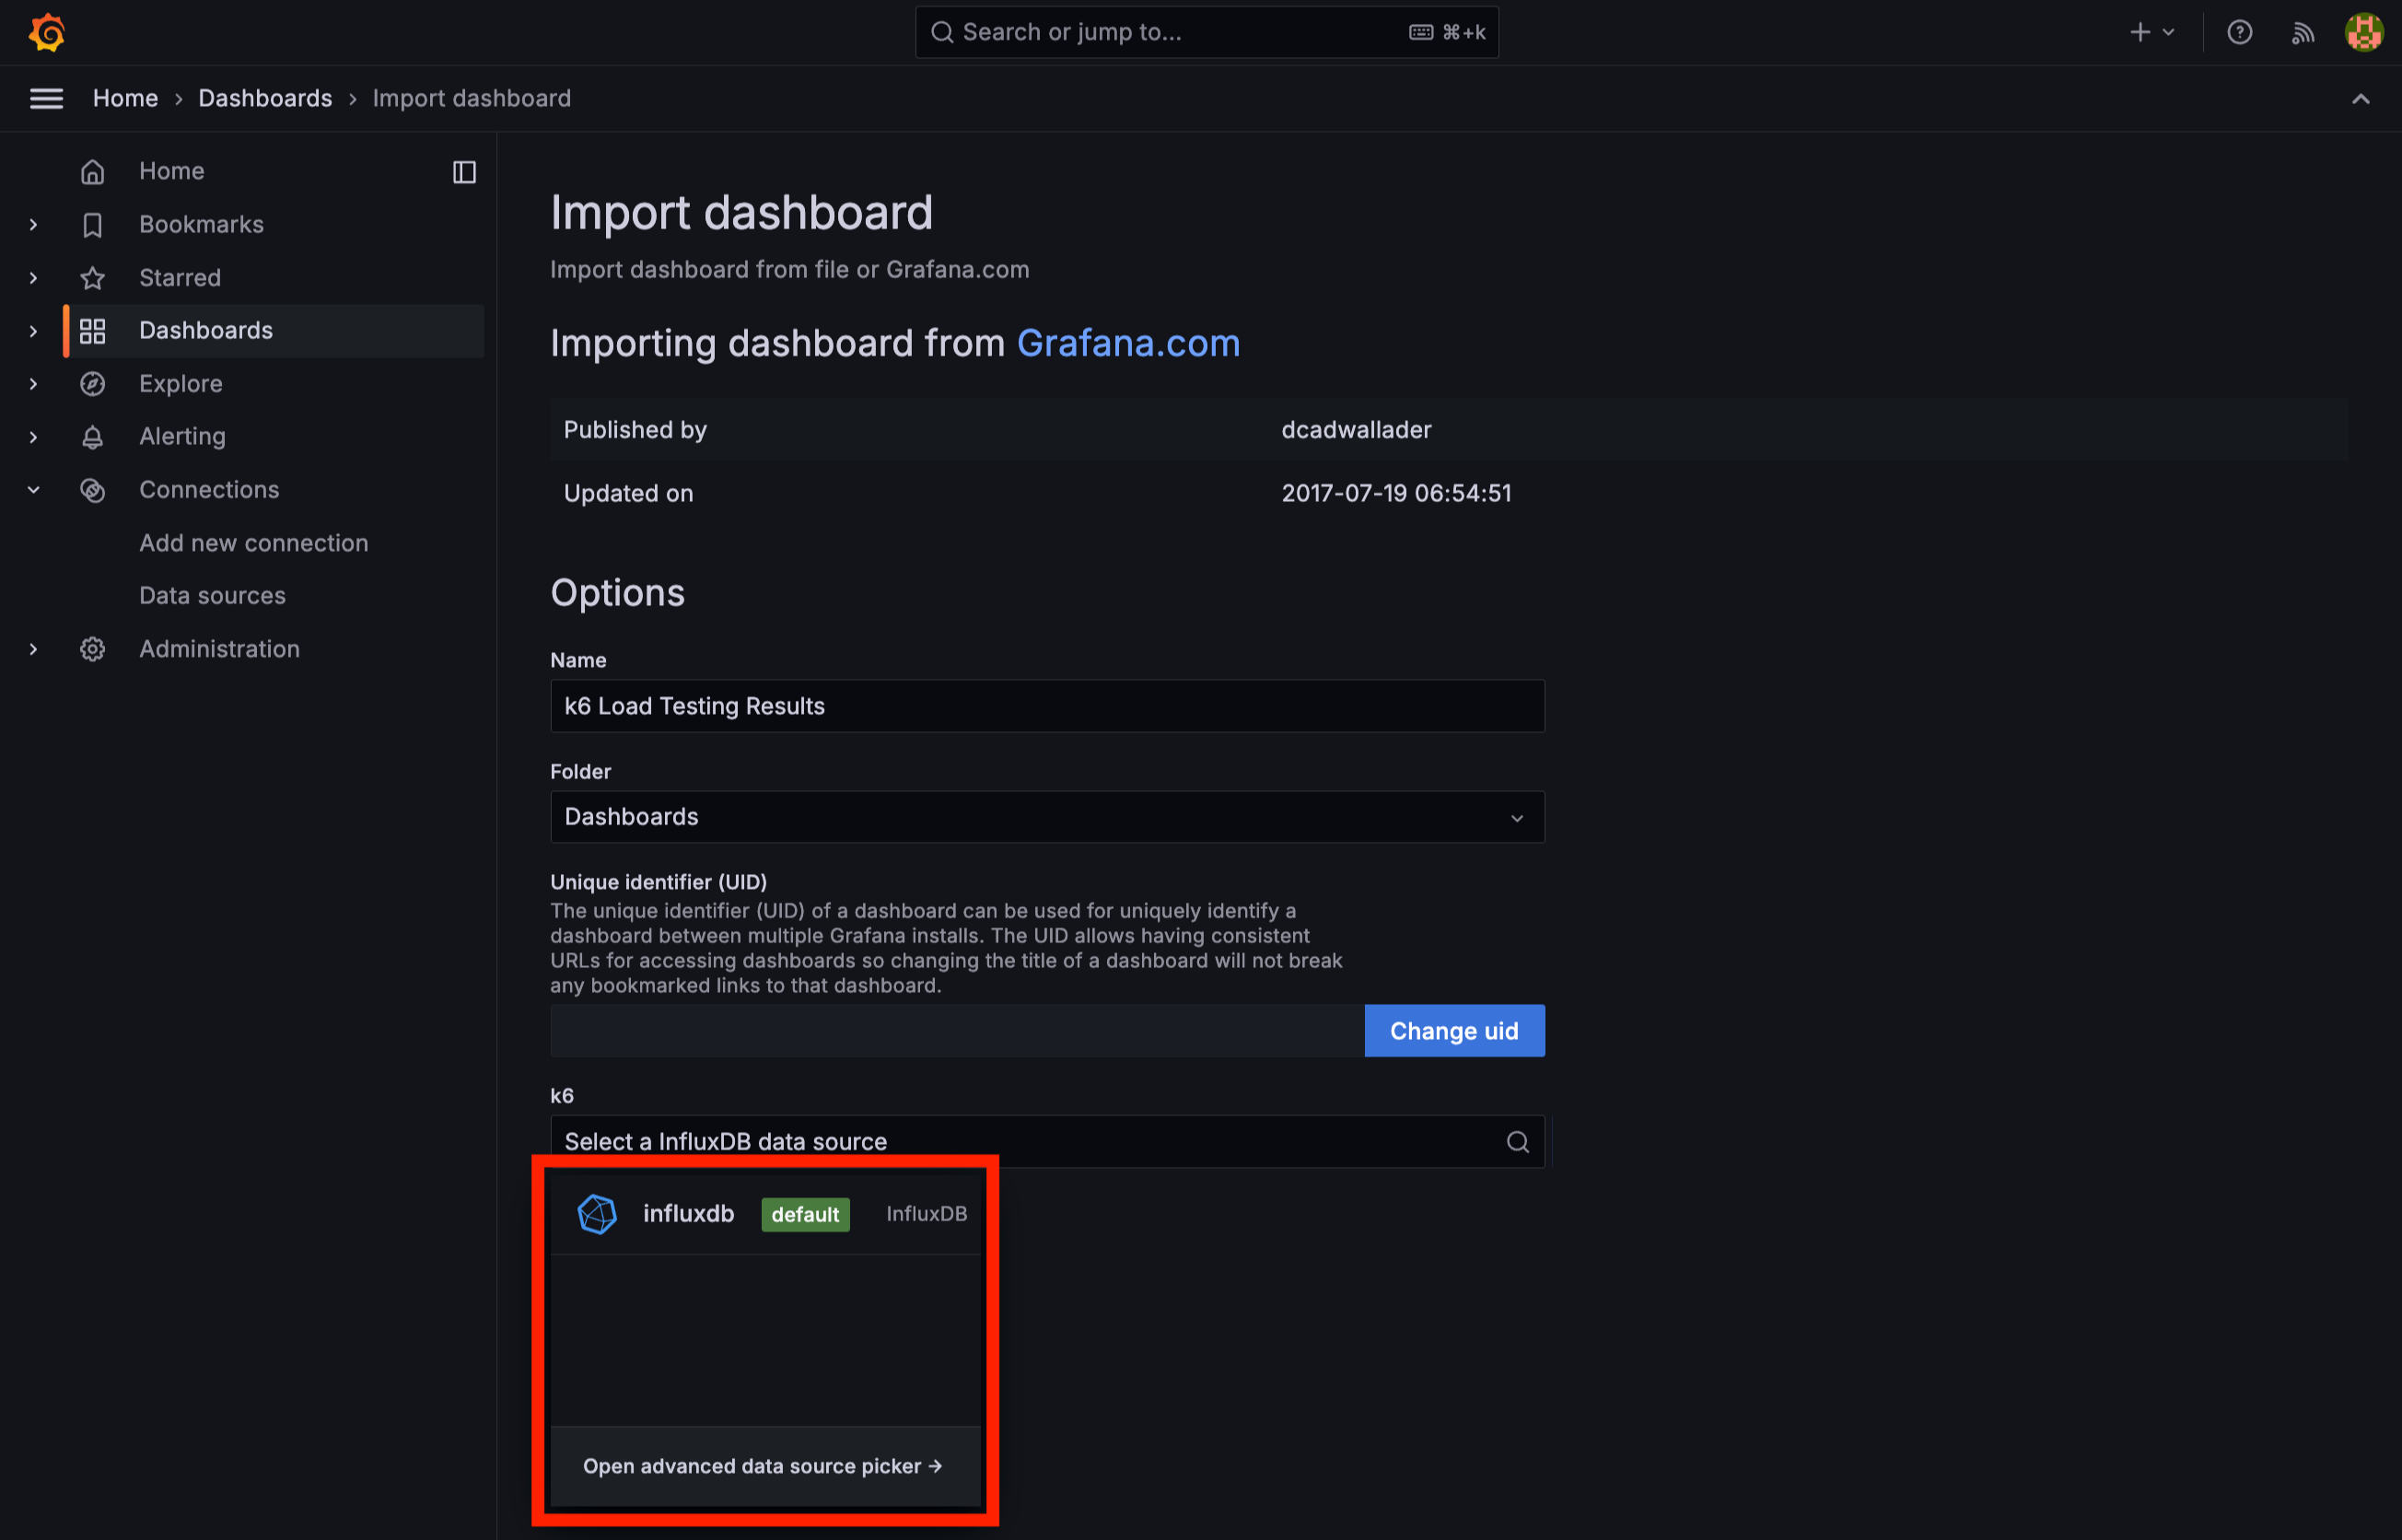The height and width of the screenshot is (1540, 2402).
Task: Open the Folder dropdown
Action: (1046, 817)
